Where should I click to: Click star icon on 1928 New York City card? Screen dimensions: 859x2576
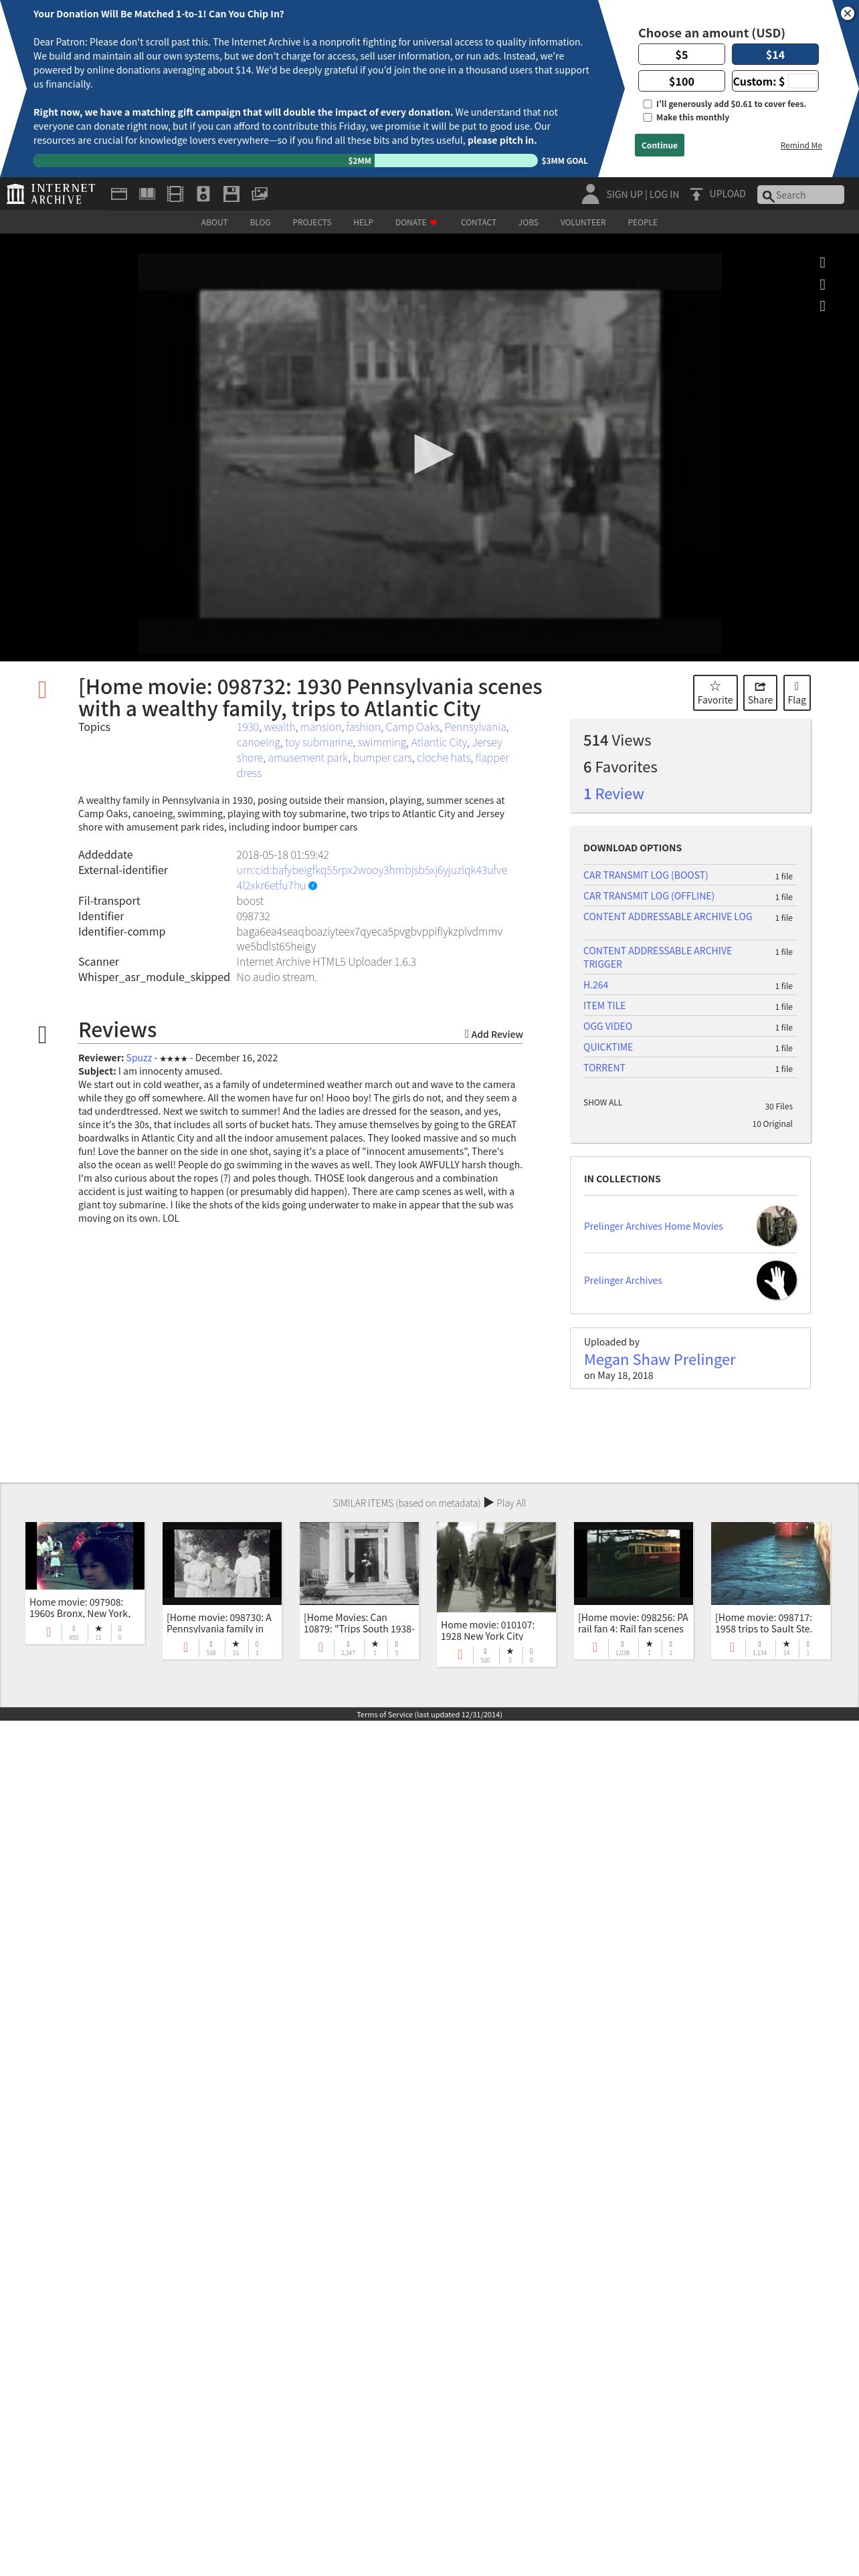(510, 1651)
